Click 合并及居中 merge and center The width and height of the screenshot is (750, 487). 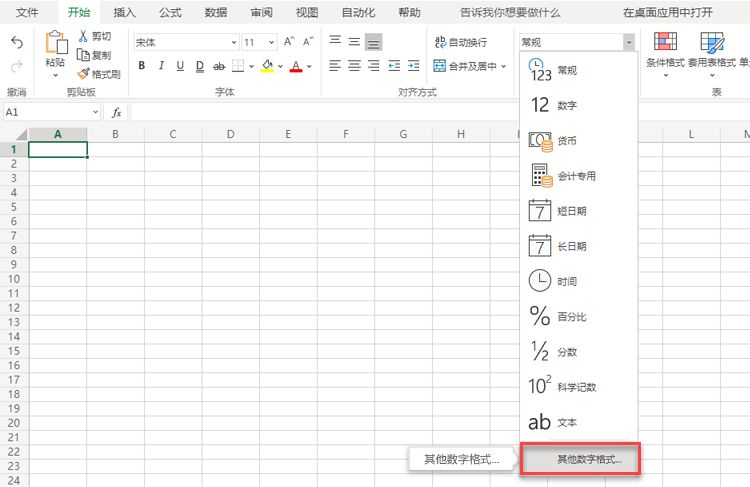[x=465, y=66]
